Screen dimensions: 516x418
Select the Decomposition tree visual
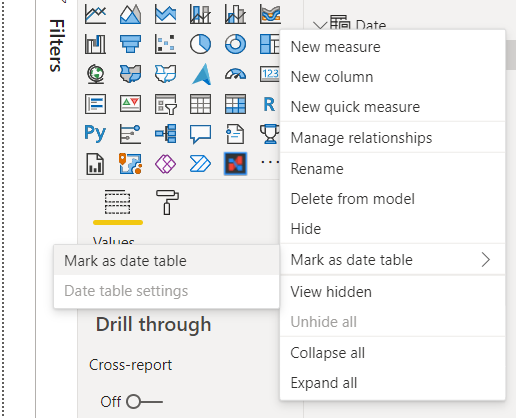coord(165,134)
